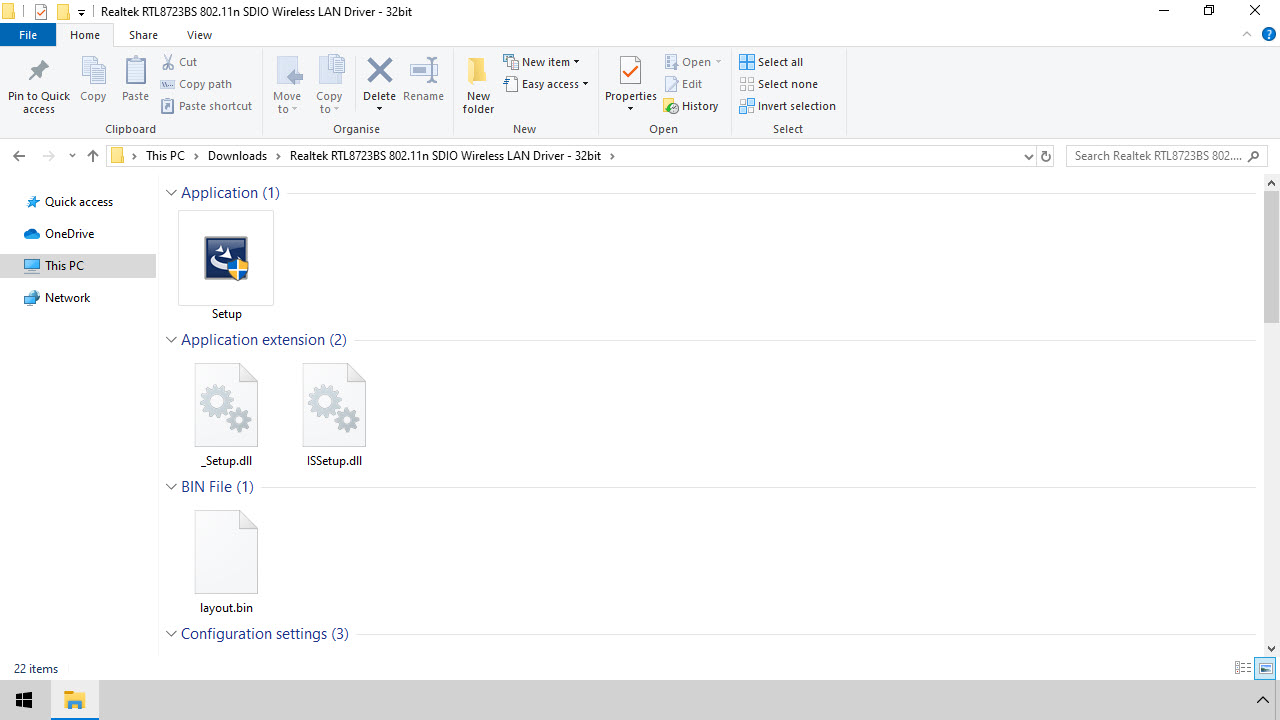This screenshot has height=720, width=1280.
Task: Refresh the current folder view
Action: (x=1046, y=156)
